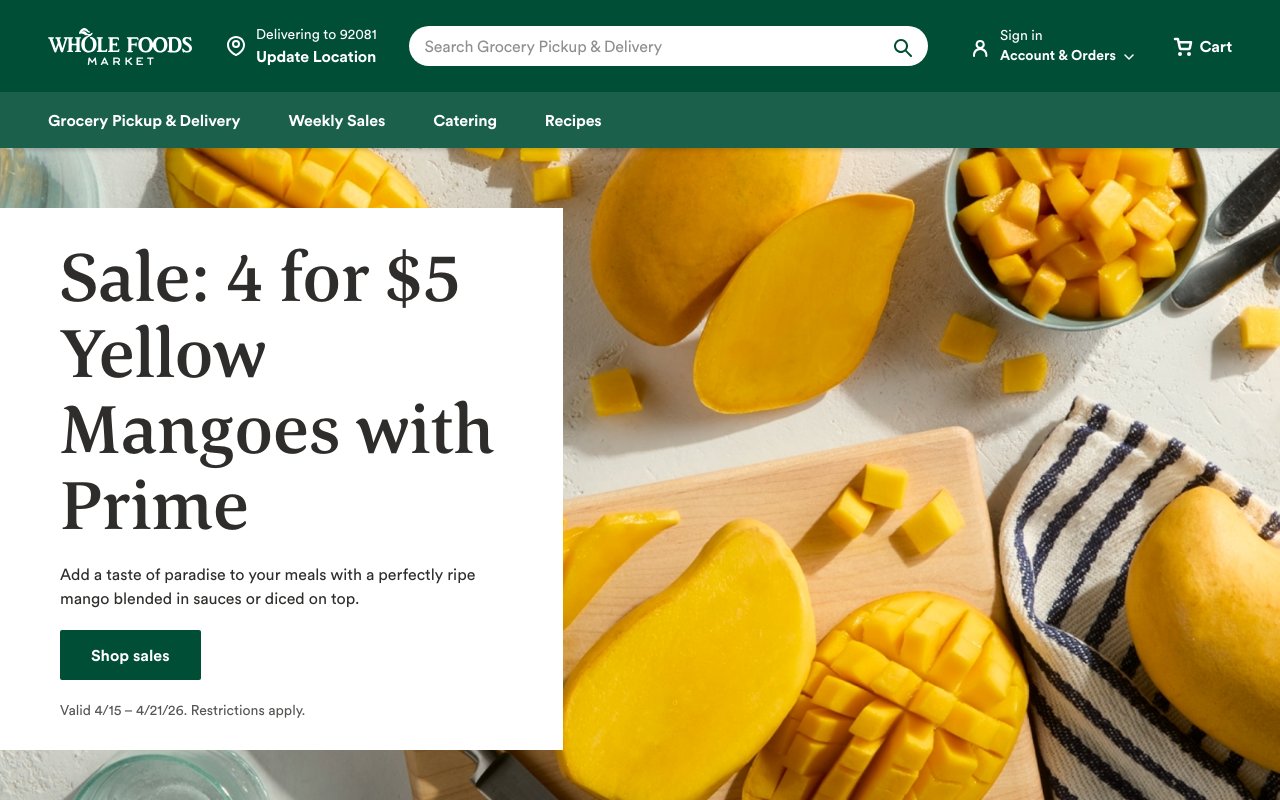Click the account person icon
This screenshot has height=800, width=1280.
coord(980,48)
